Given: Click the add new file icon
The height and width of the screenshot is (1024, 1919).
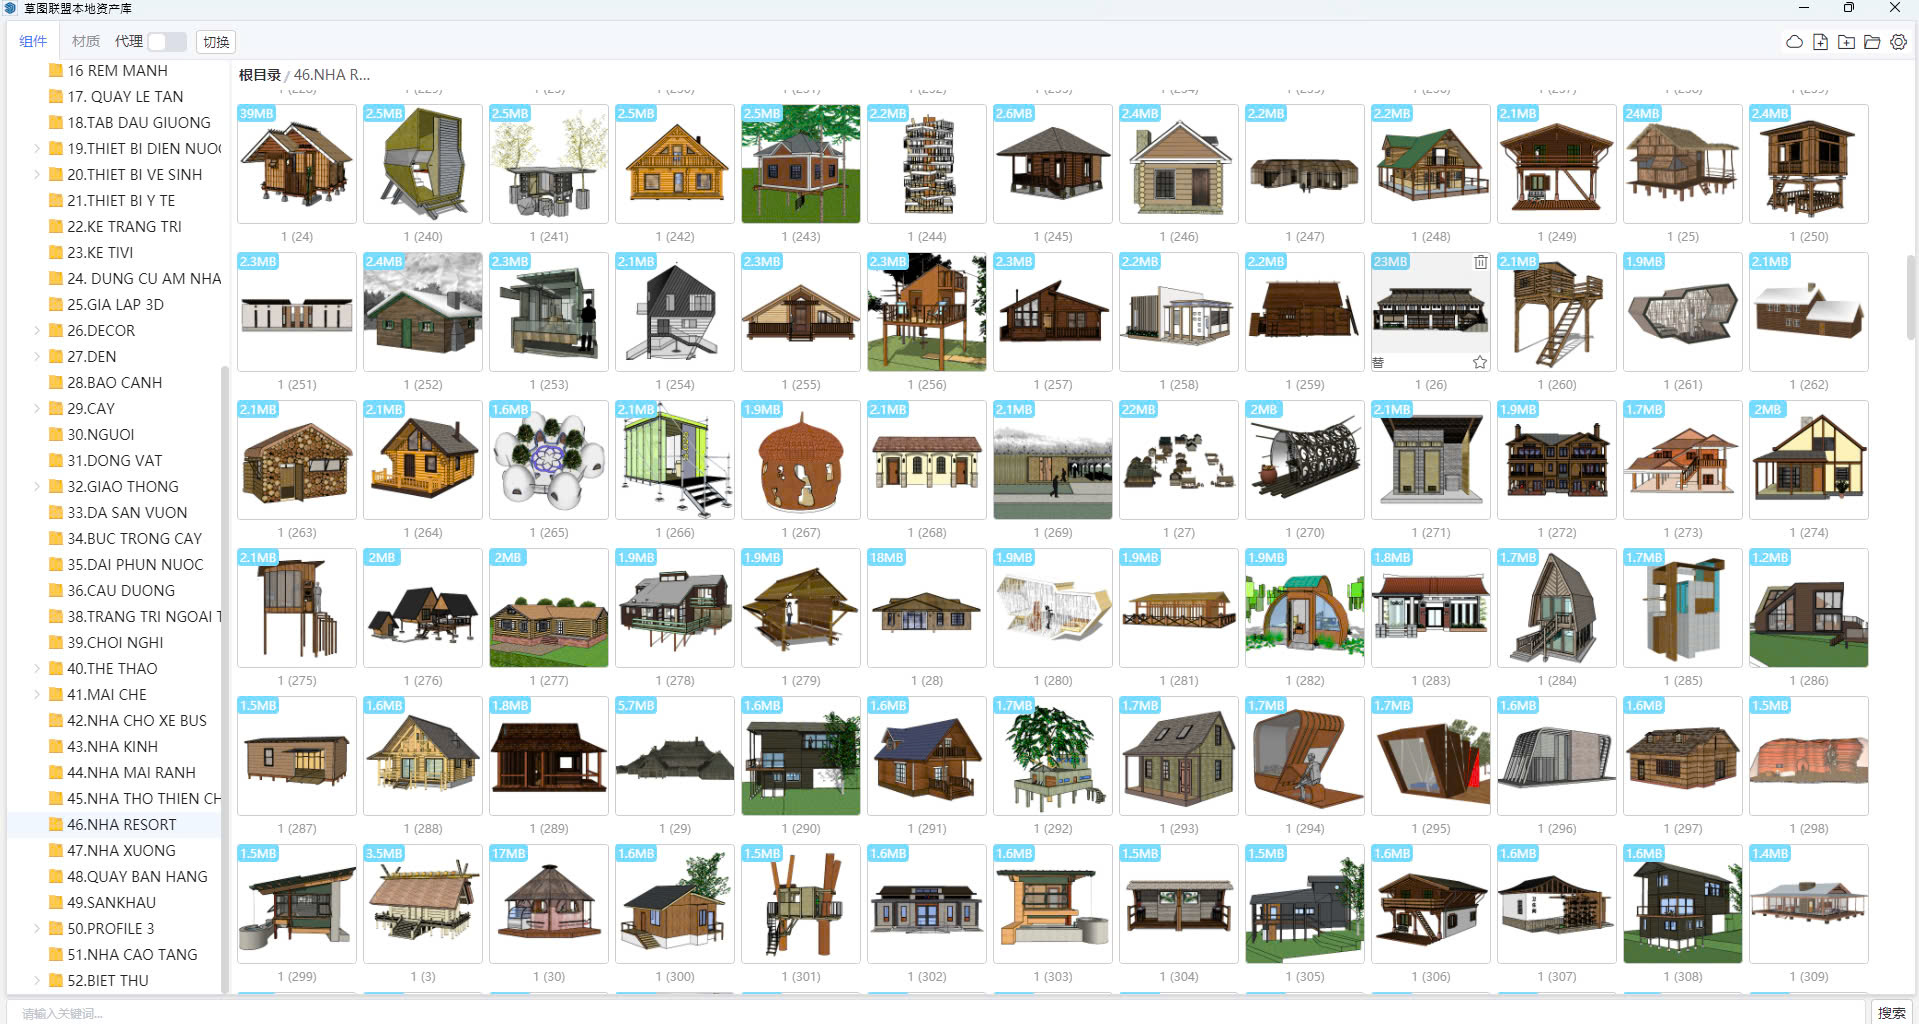Looking at the screenshot, I should [x=1820, y=42].
